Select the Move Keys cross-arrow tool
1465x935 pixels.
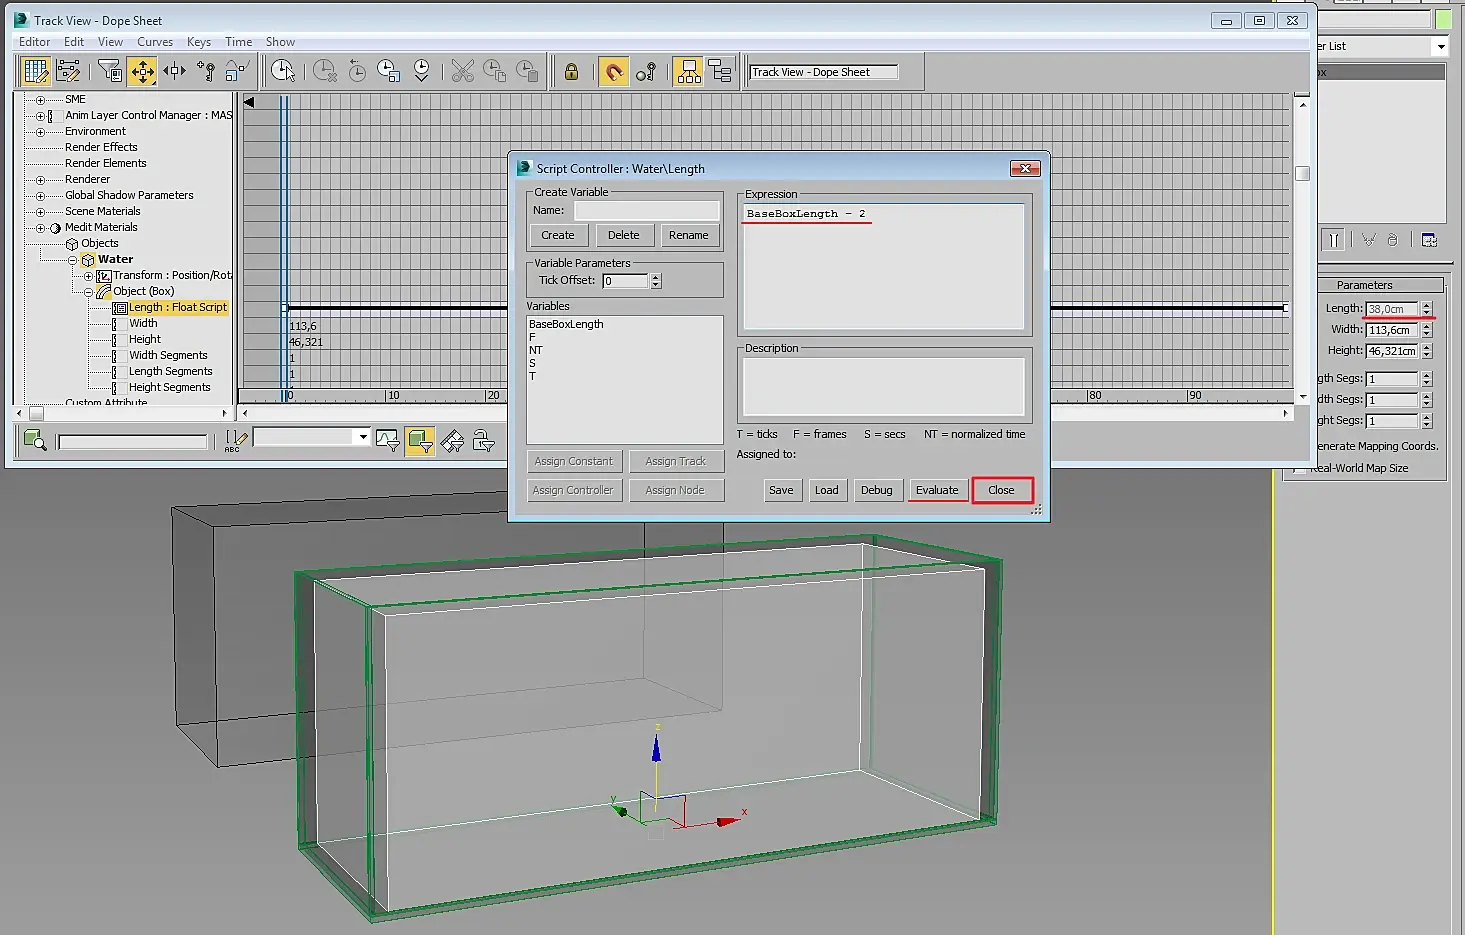coord(142,71)
